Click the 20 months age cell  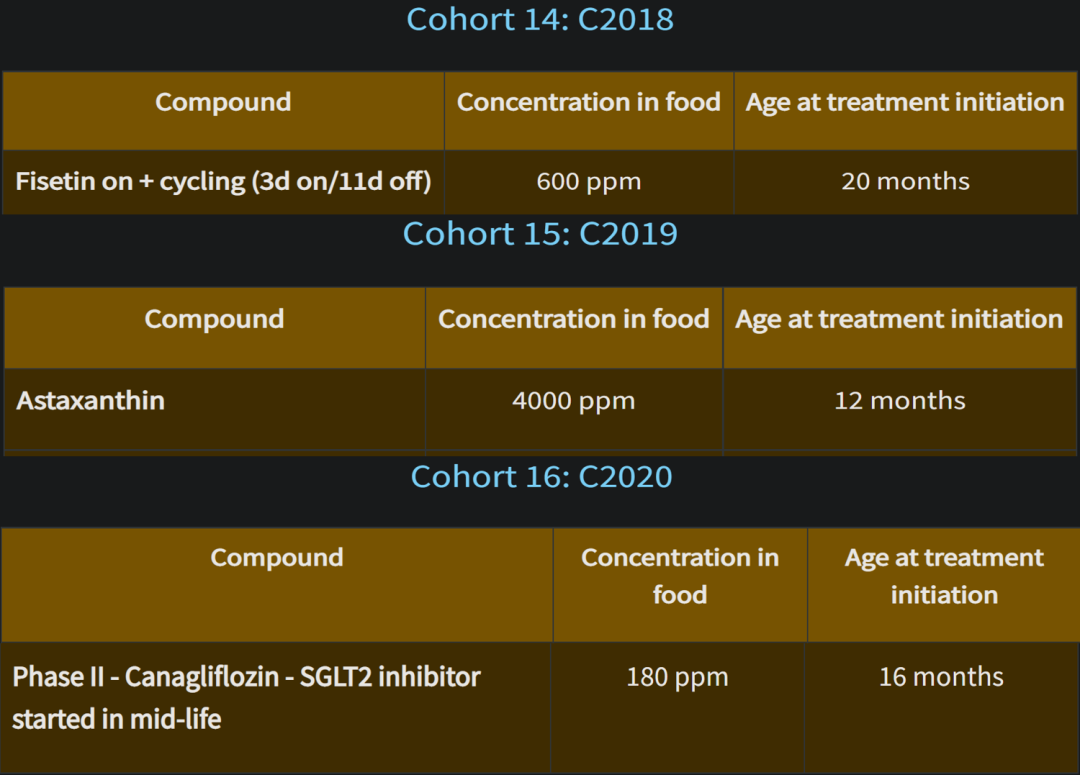(905, 182)
